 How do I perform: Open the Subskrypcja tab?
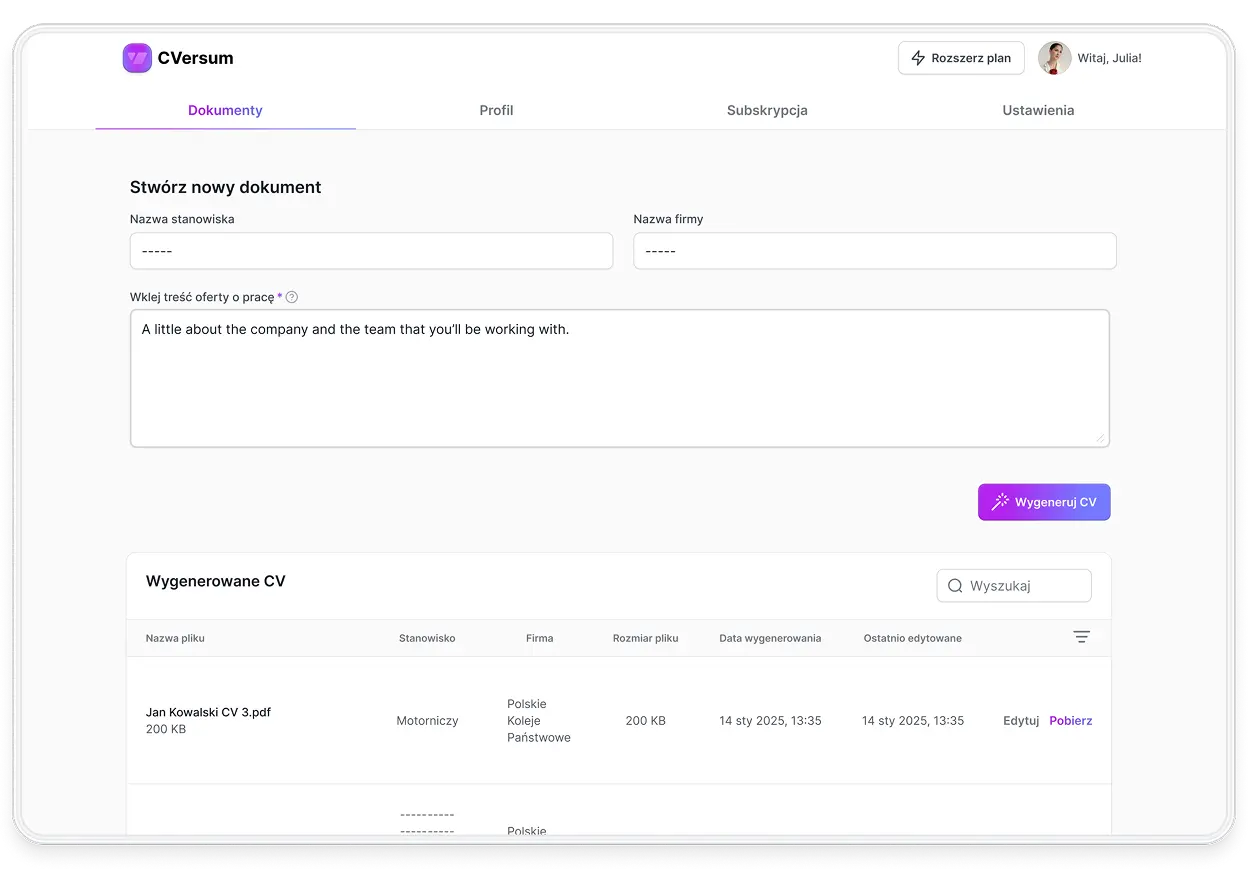767,110
